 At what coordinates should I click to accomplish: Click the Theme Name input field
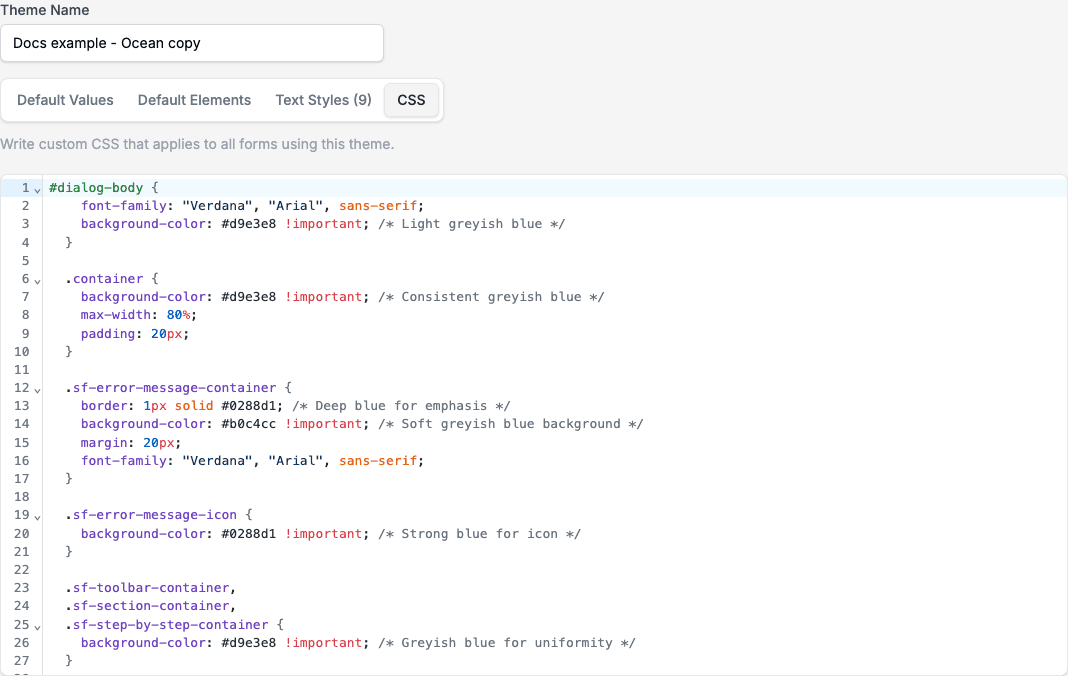(x=191, y=43)
